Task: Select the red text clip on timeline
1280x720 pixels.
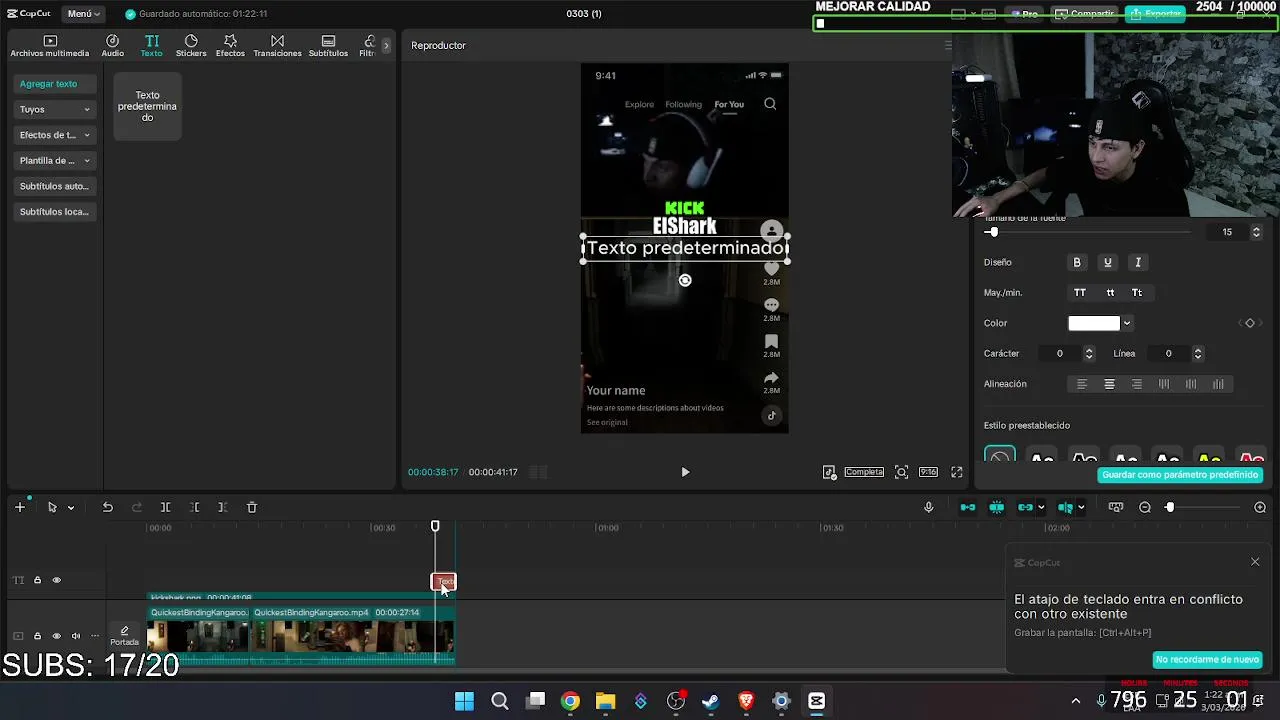Action: pos(443,582)
